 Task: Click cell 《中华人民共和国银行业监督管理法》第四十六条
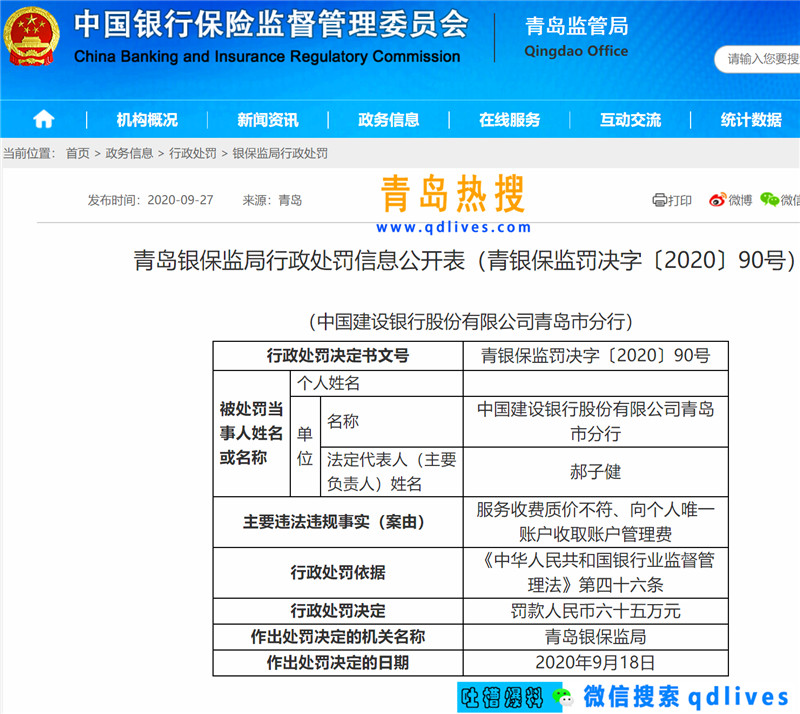(x=595, y=573)
